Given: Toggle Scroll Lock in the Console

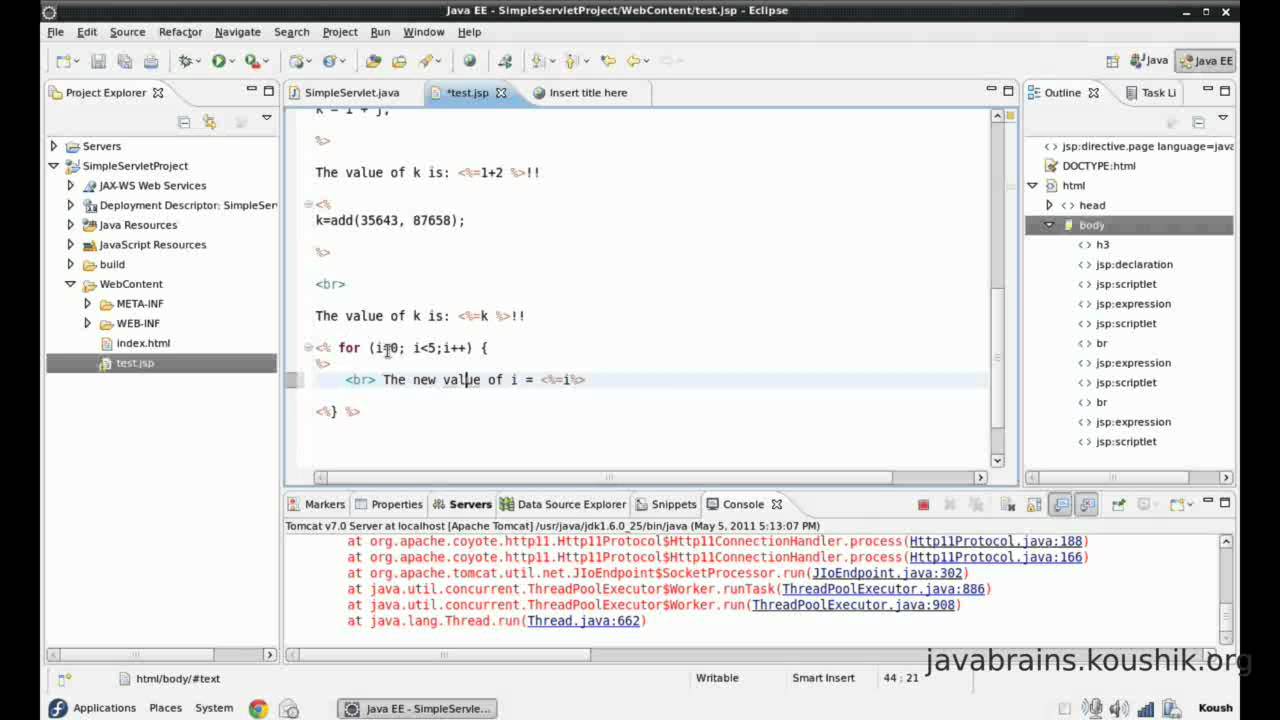Looking at the screenshot, I should (x=1035, y=505).
